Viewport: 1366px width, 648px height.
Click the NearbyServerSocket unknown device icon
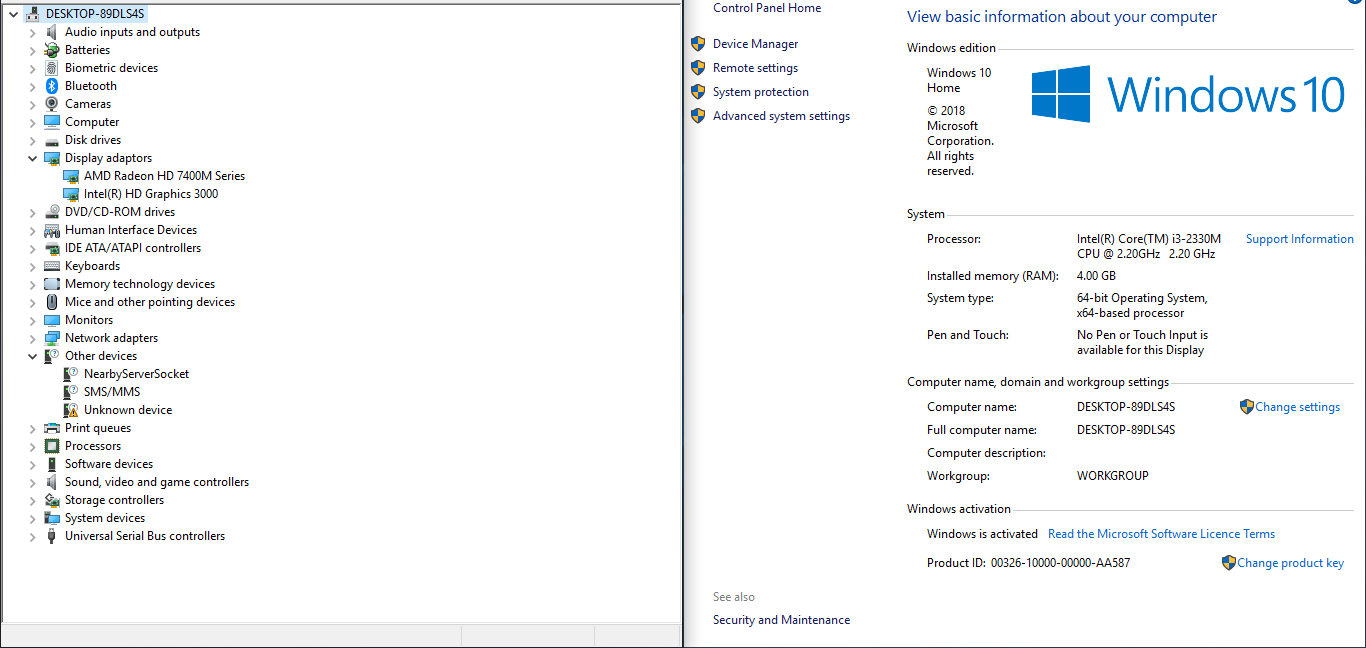coord(71,374)
